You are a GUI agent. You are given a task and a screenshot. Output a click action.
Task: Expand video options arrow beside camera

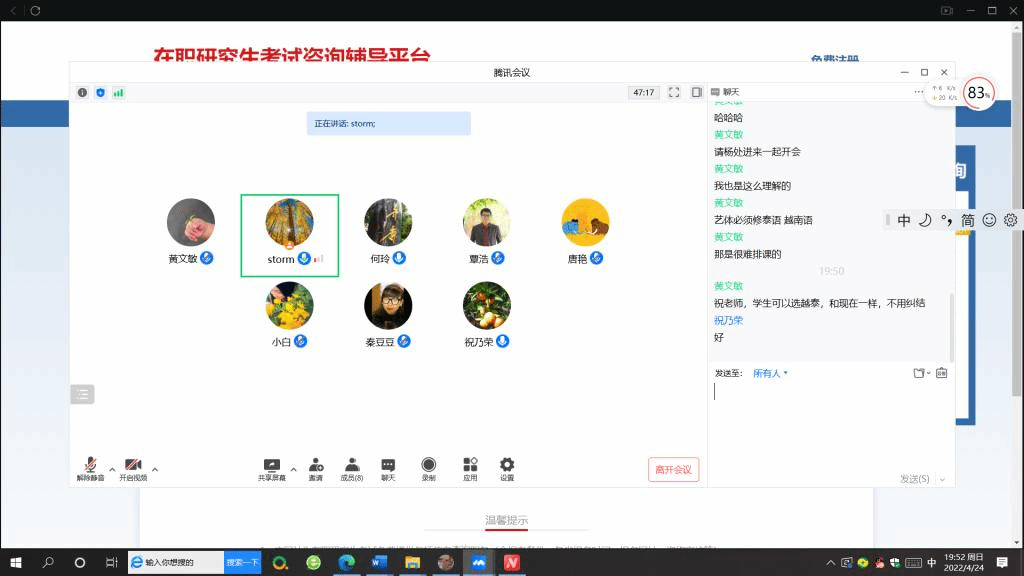pyautogui.click(x=155, y=469)
